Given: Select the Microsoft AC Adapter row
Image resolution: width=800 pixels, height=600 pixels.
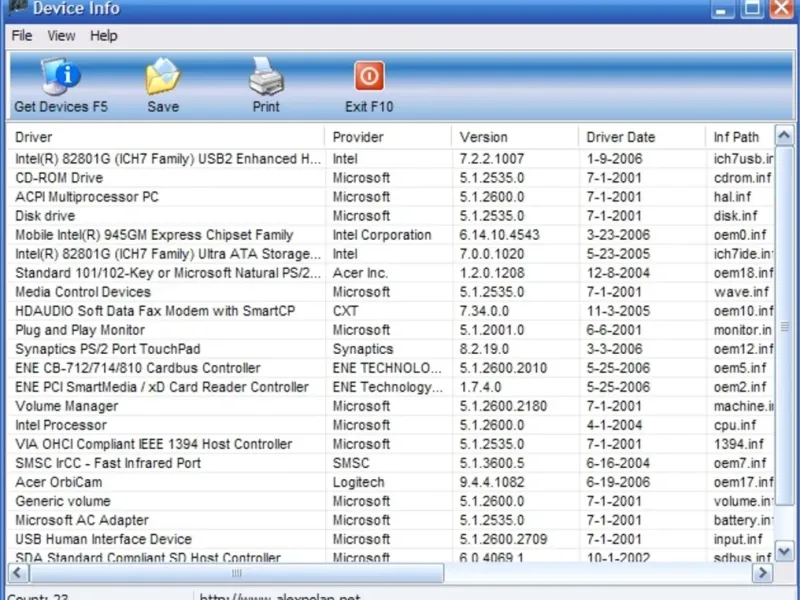Looking at the screenshot, I should 391,520.
